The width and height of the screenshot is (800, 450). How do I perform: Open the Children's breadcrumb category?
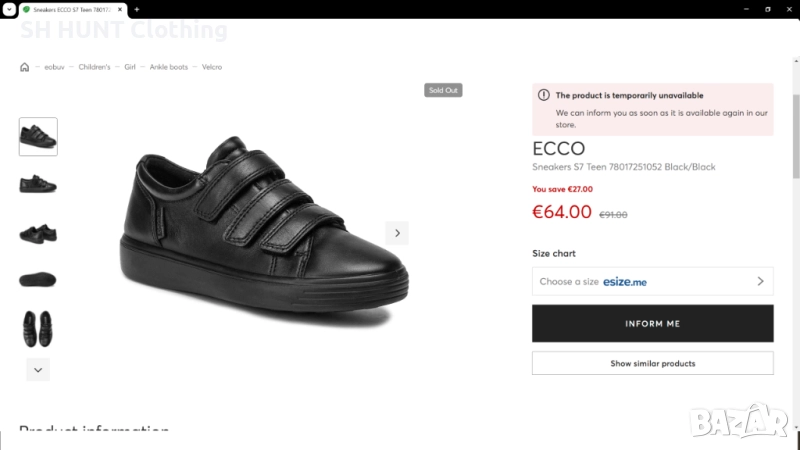click(95, 67)
